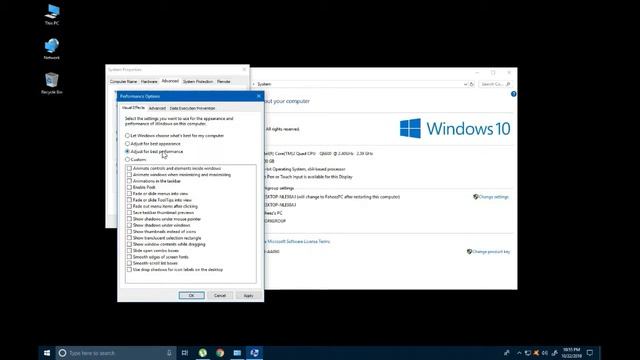Focus the Search Control Panel field
Image resolution: width=640 pixels, height=360 pixels.
[x=494, y=84]
